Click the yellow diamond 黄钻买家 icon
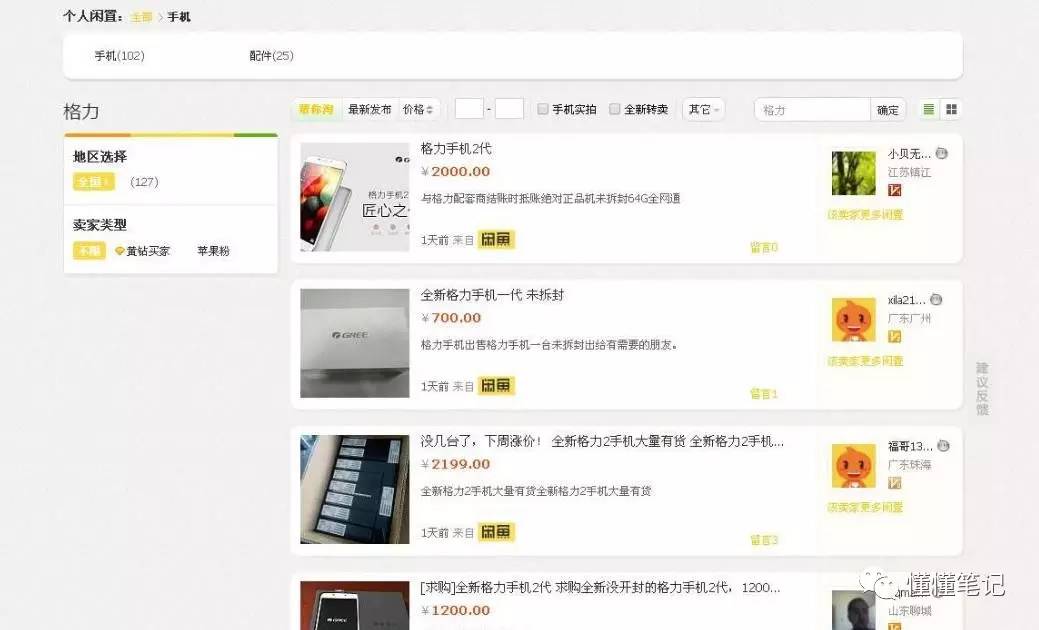 tap(120, 251)
